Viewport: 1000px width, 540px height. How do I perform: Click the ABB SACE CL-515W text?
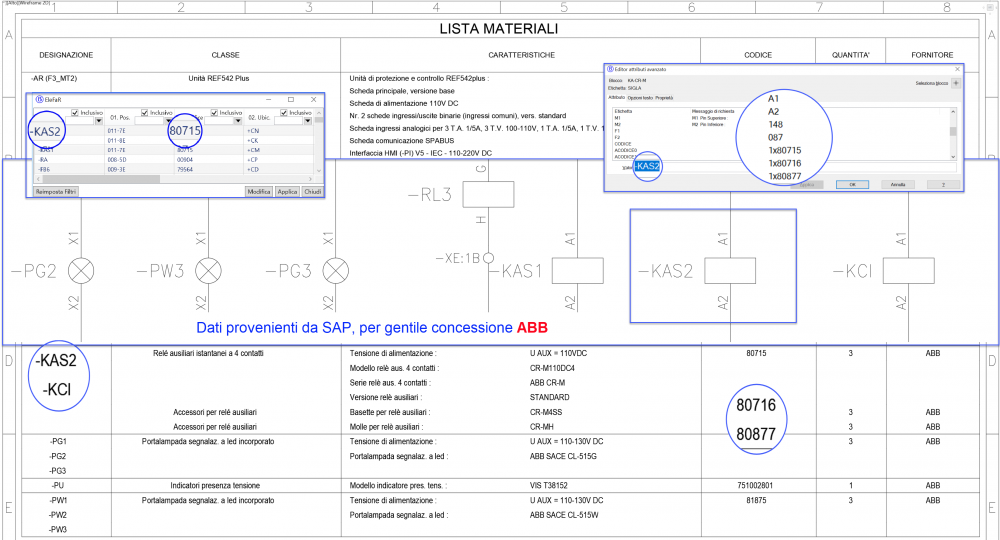pos(564,515)
